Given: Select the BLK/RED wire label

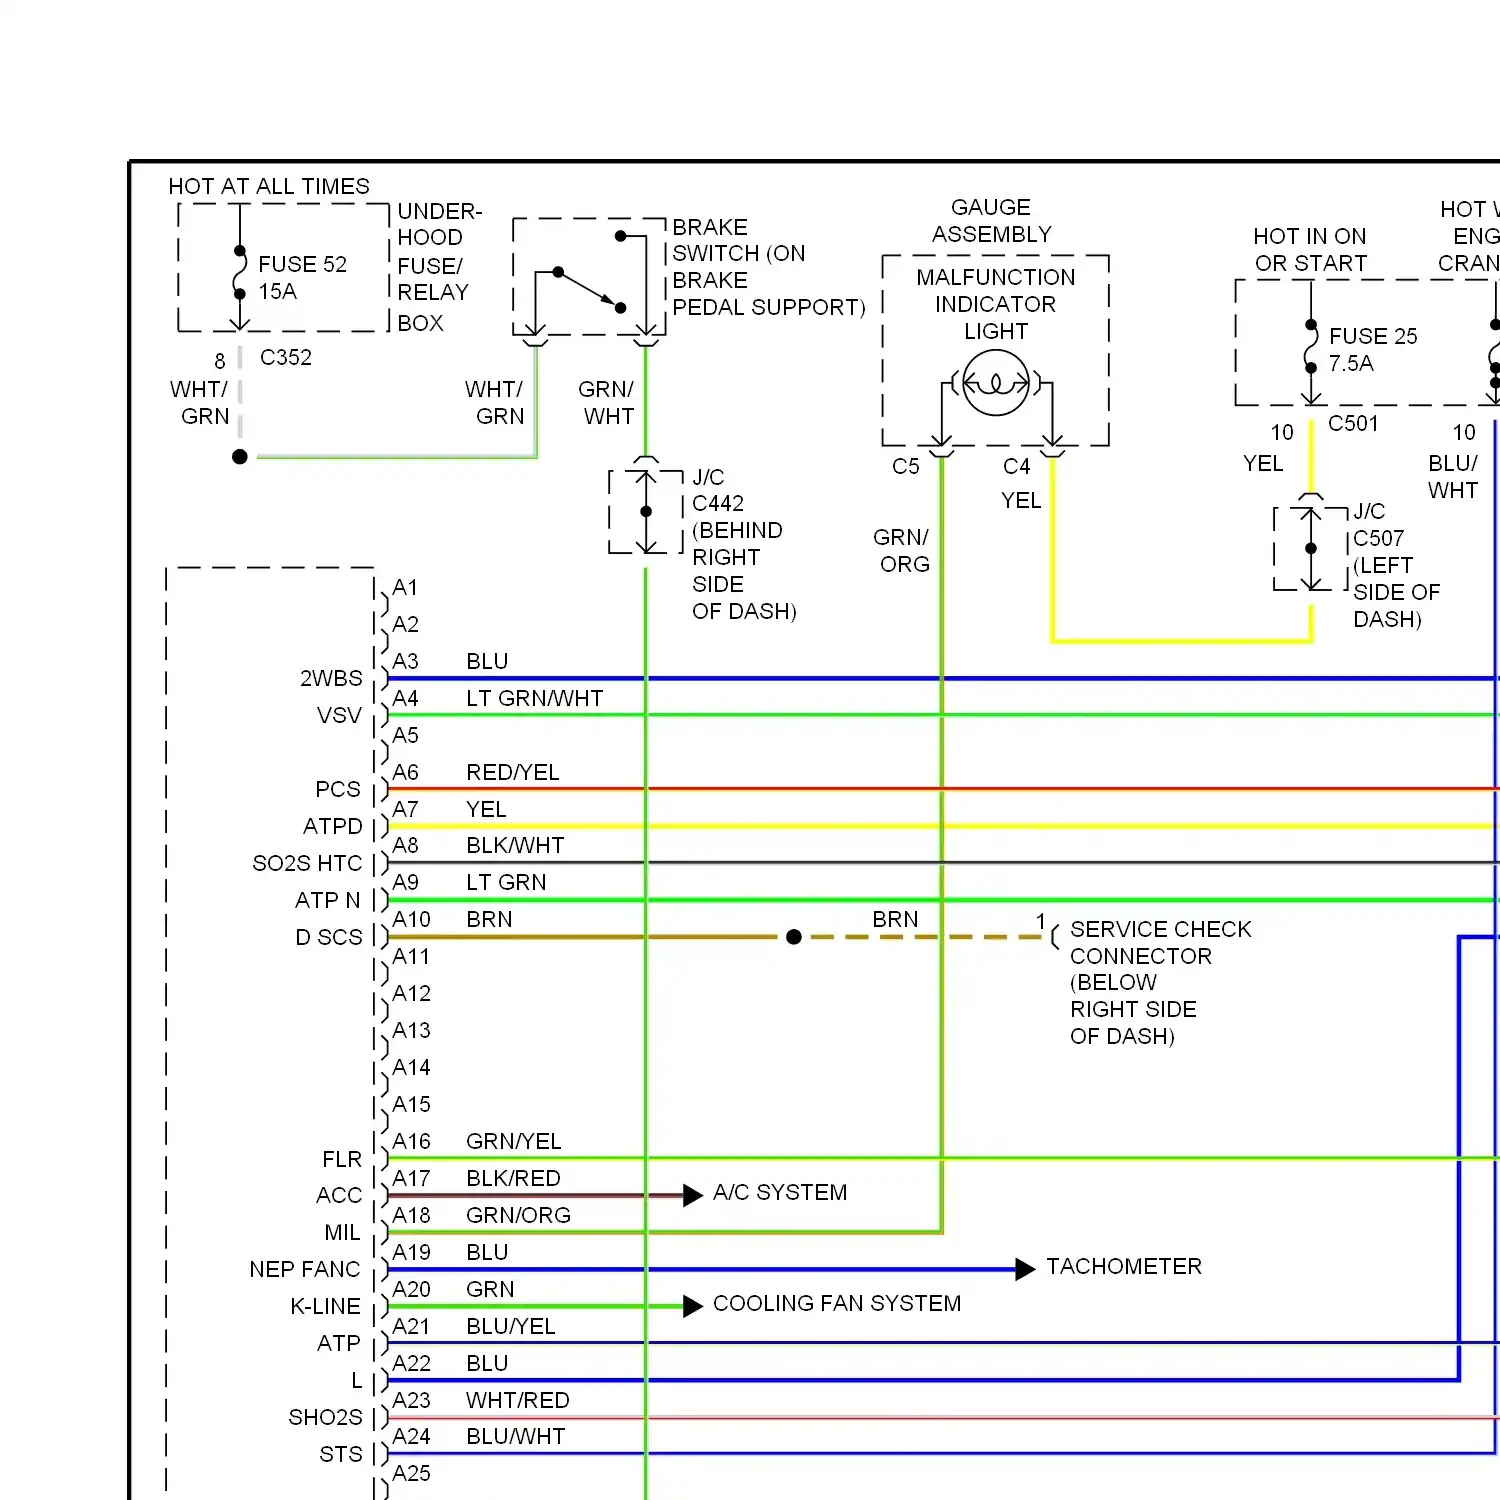Looking at the screenshot, I should (513, 1178).
